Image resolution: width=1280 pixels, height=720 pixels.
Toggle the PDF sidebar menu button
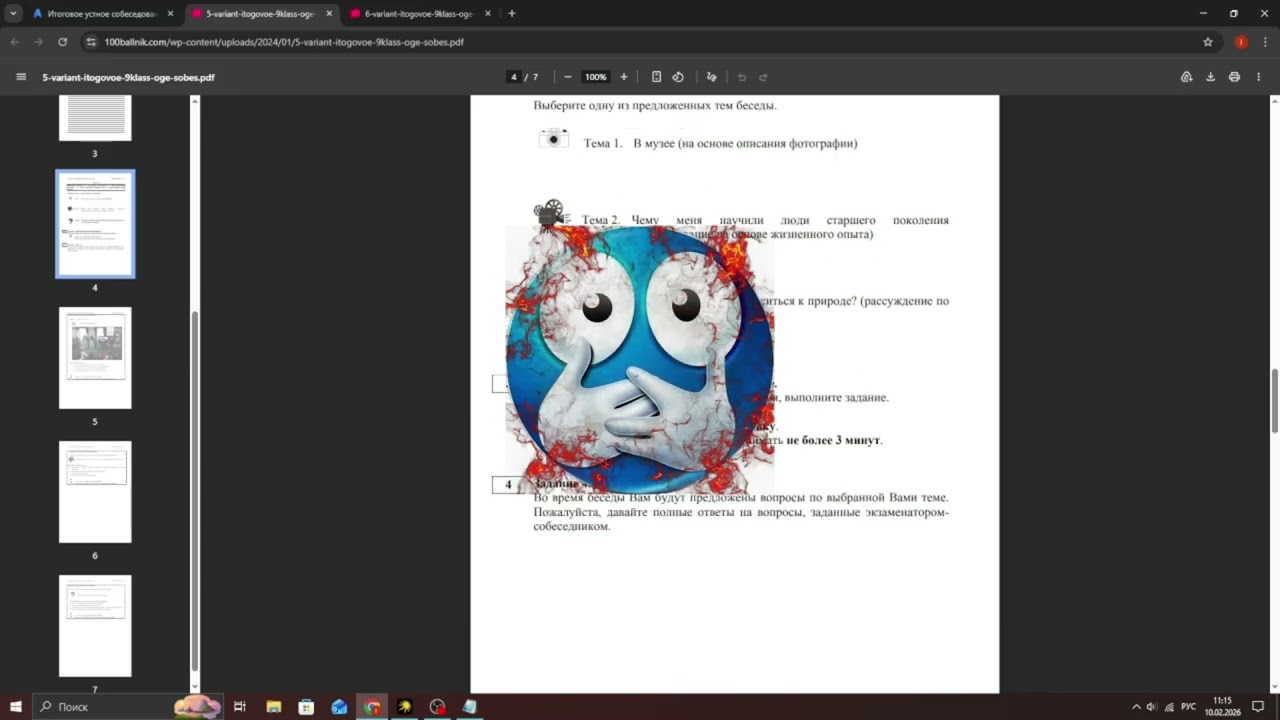[21, 77]
